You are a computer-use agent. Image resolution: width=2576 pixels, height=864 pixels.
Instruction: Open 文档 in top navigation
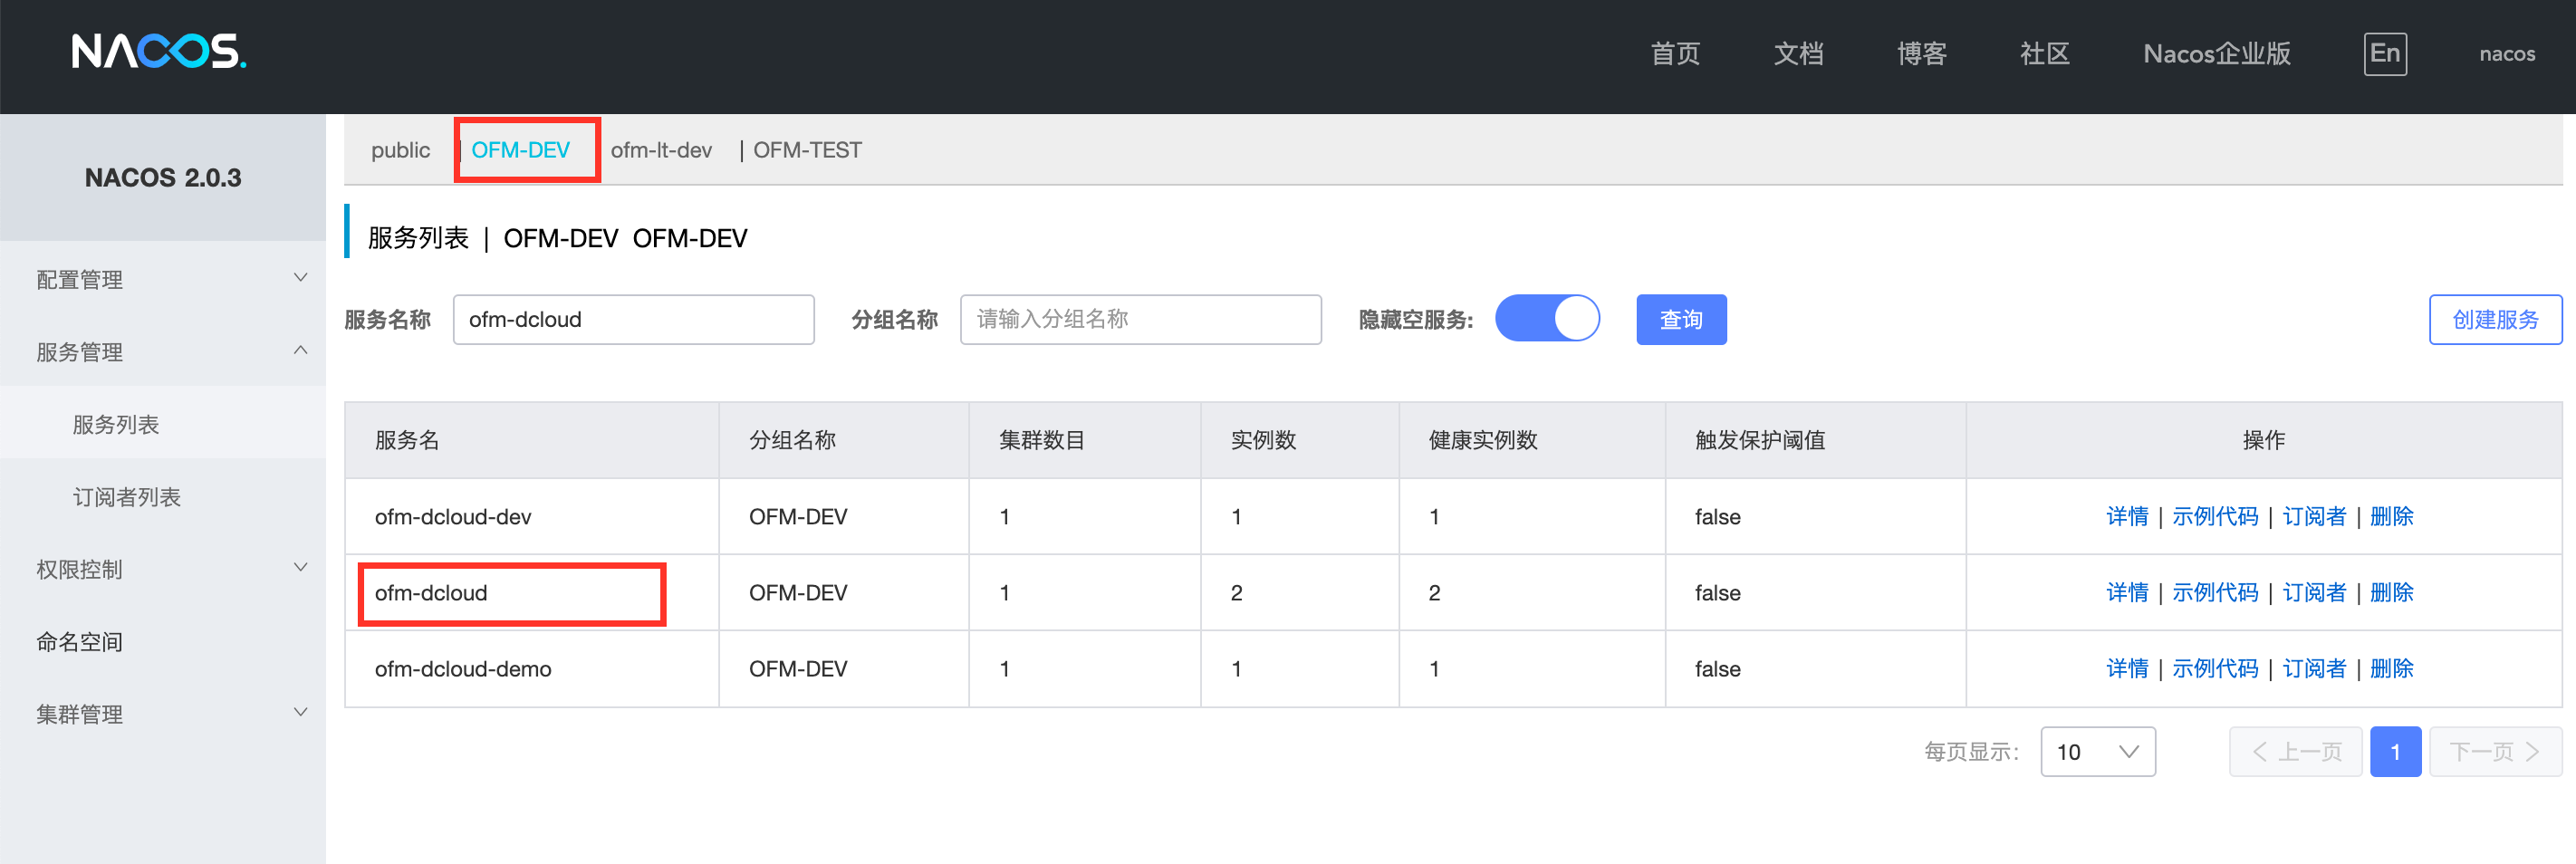tap(1798, 54)
